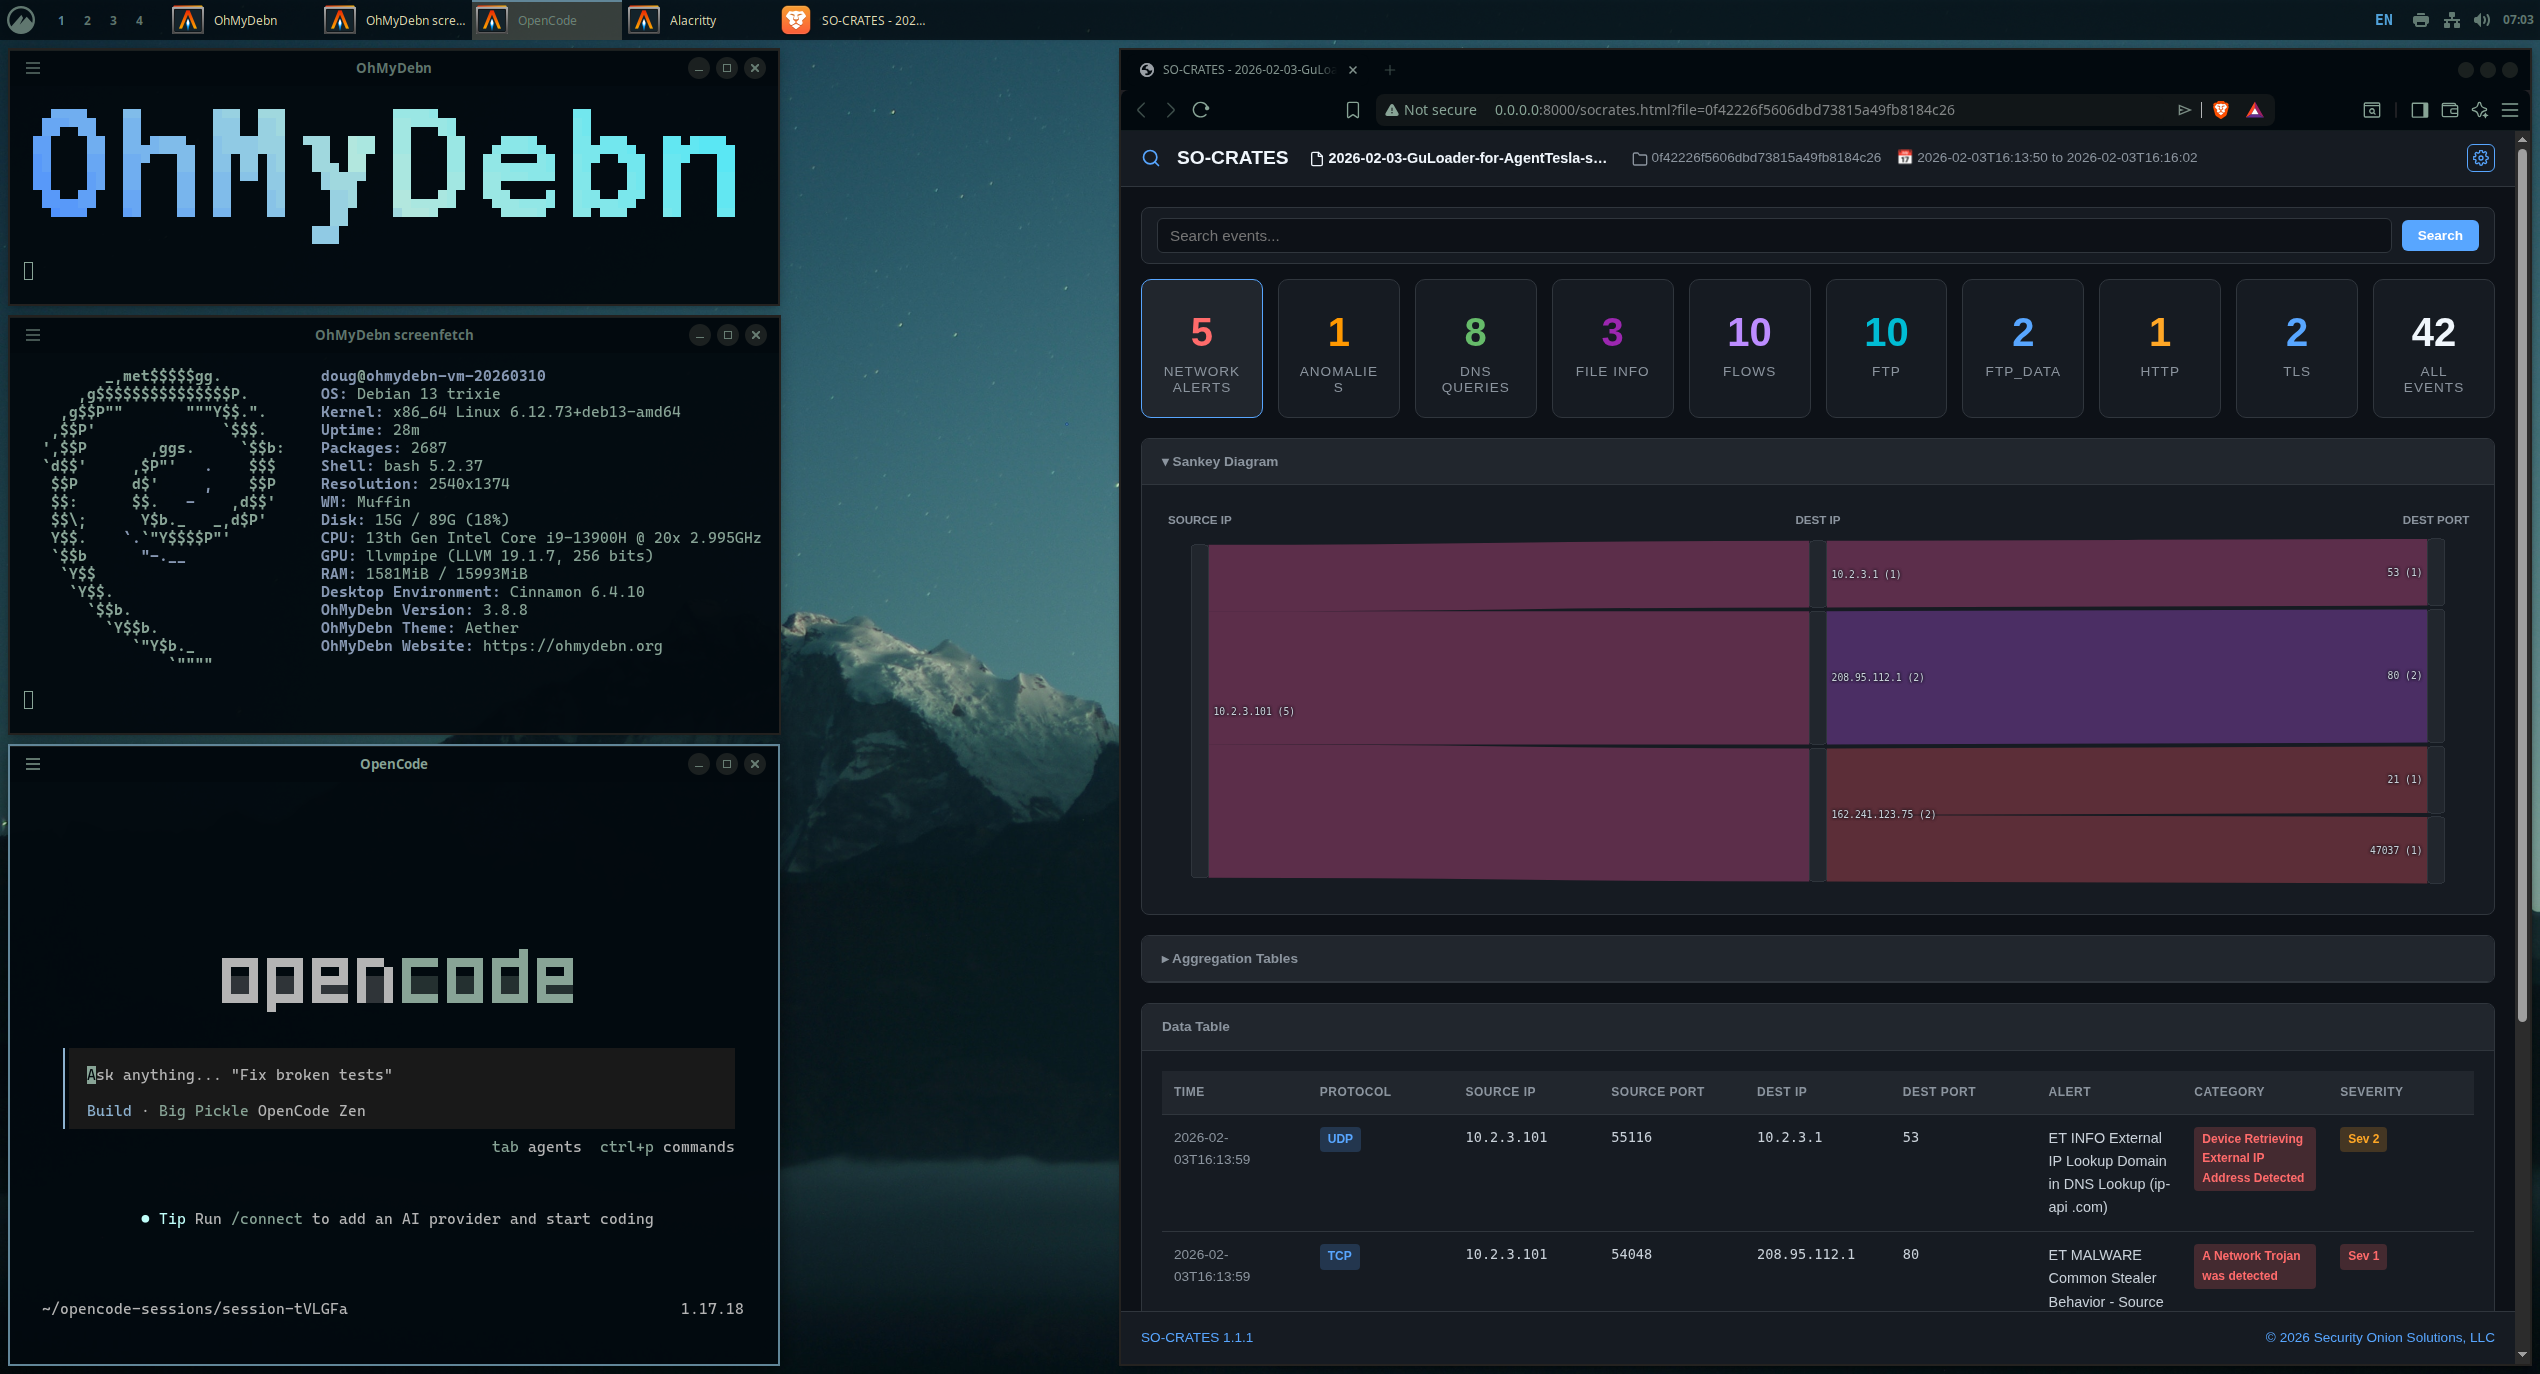Click the SO-CRATES 1.1.1 footer link
This screenshot has height=1374, width=2540.
coord(1197,1338)
